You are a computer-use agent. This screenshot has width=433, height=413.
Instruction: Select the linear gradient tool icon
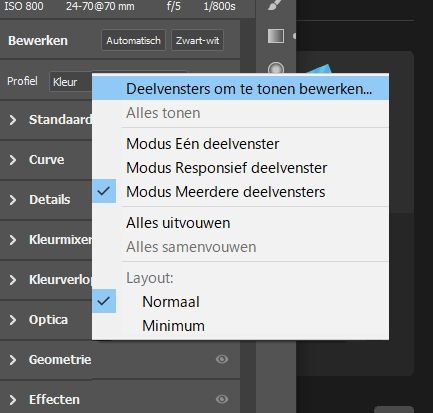tap(276, 36)
